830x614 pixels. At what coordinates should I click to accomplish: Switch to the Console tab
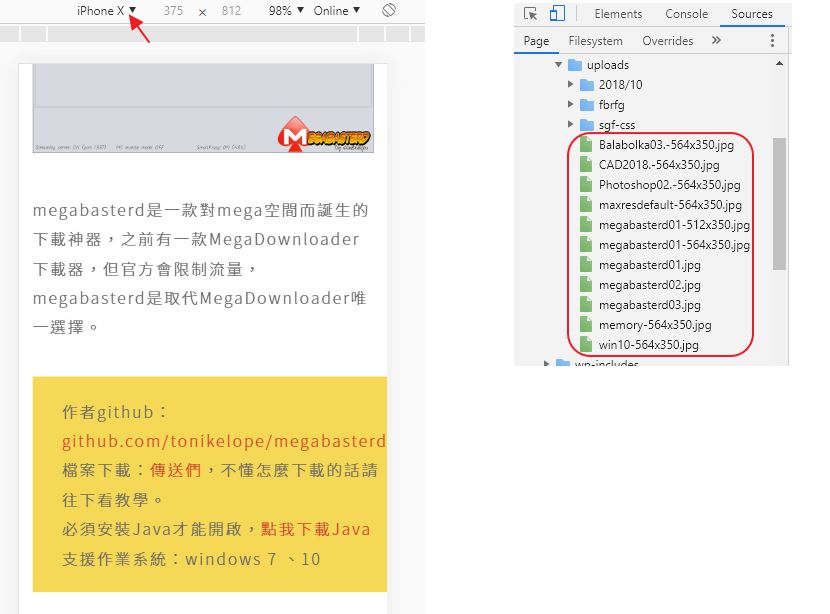tap(687, 14)
